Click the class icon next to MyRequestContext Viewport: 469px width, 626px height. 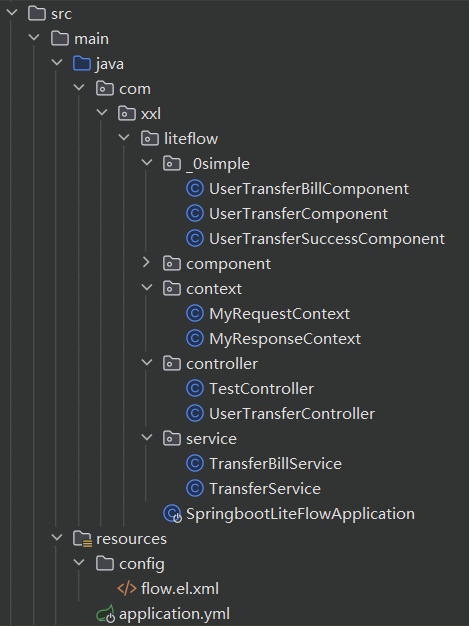(x=195, y=313)
